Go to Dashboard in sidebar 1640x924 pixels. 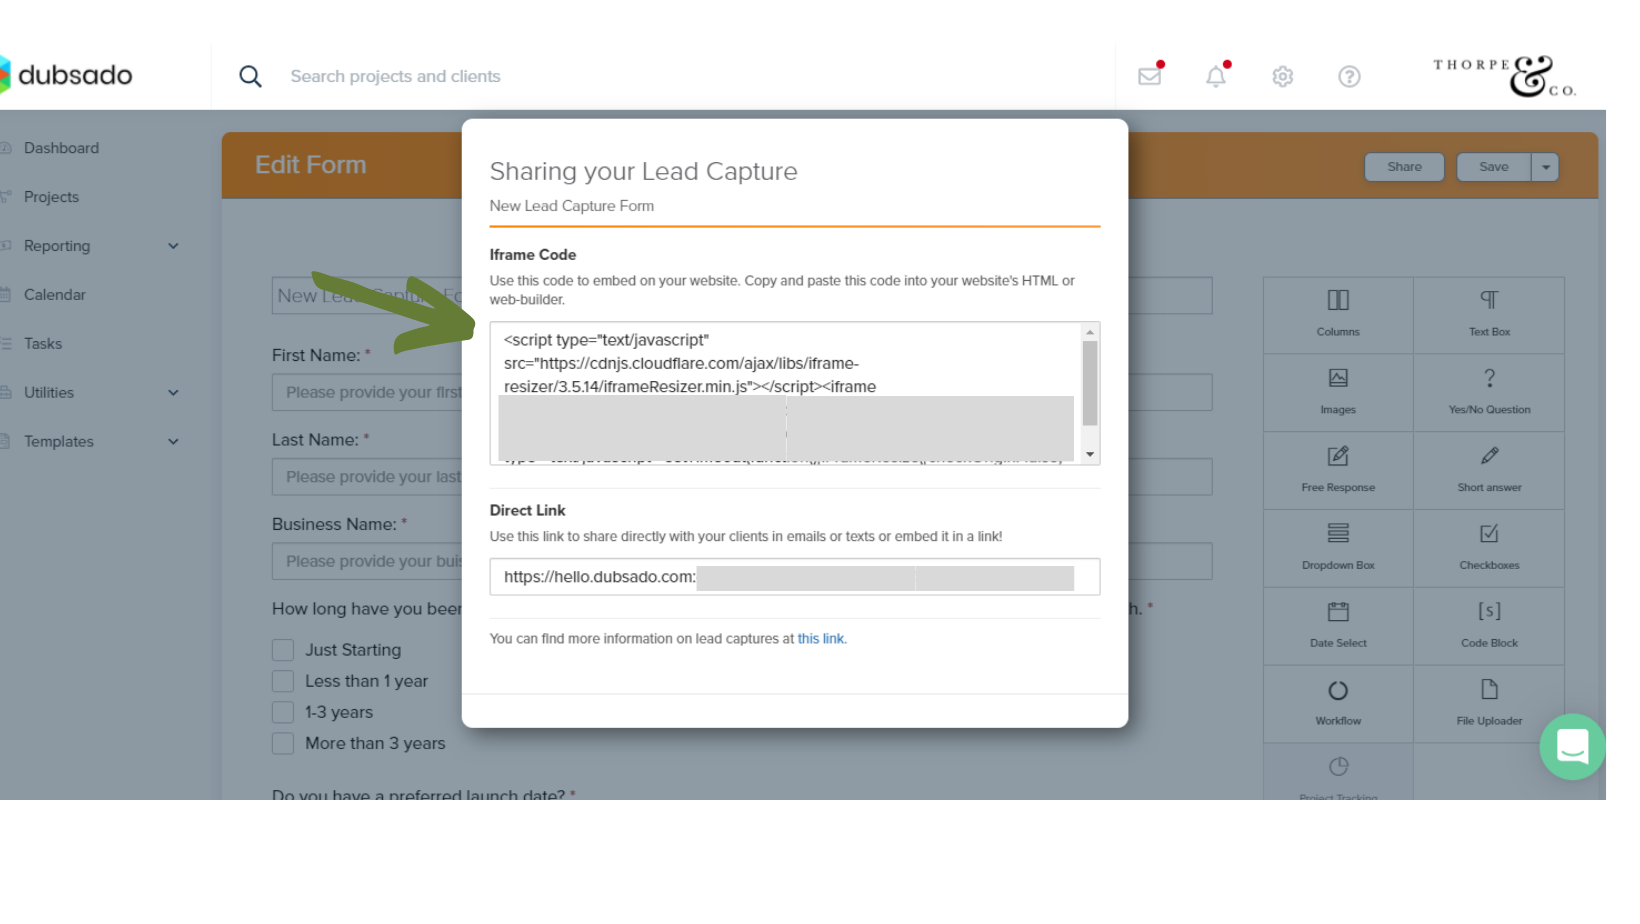pyautogui.click(x=61, y=148)
